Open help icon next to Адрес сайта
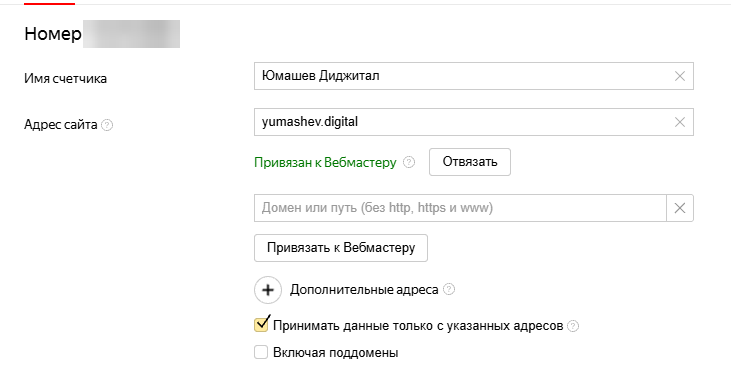731x368 pixels. tap(107, 125)
